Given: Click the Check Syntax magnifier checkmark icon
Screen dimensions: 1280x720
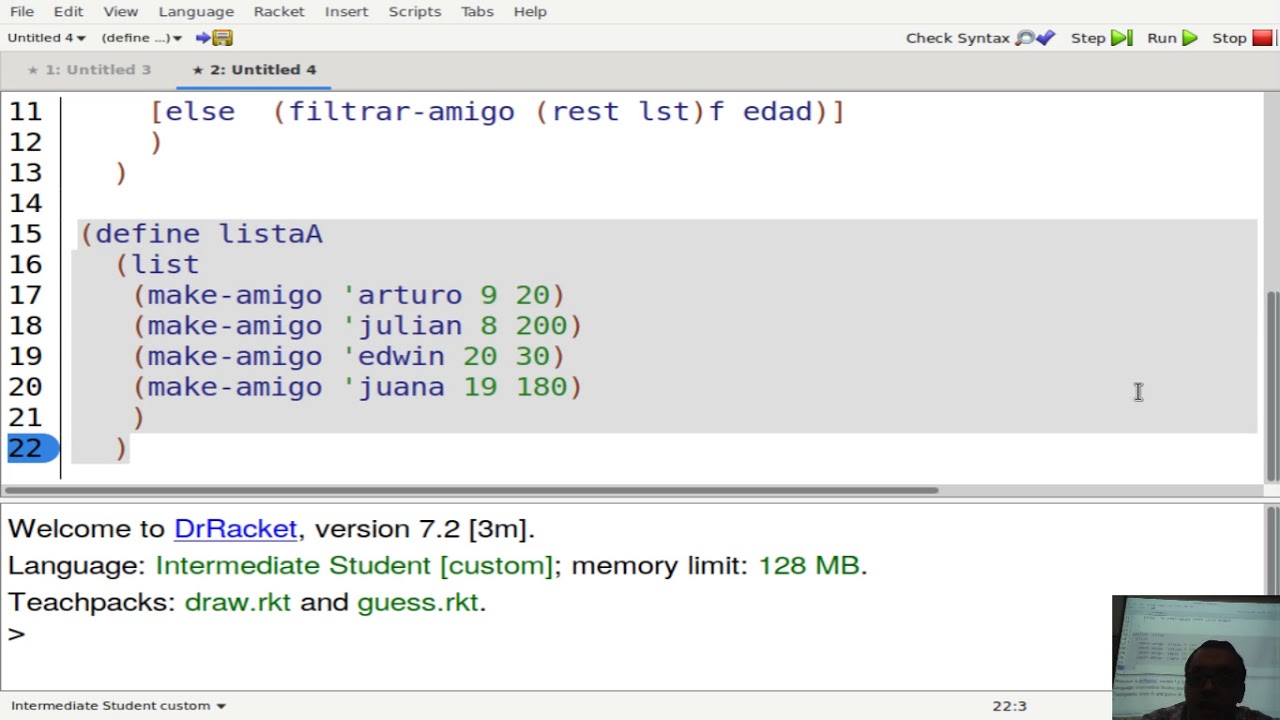Looking at the screenshot, I should coord(1035,38).
